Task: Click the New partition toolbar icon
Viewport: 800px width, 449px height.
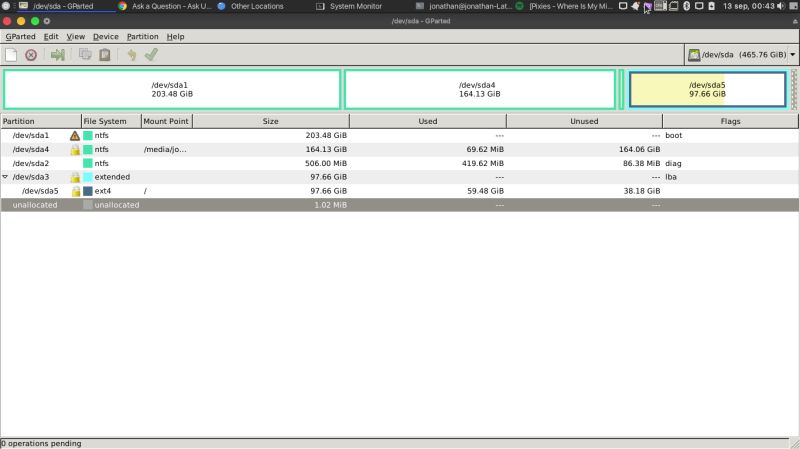Action: pyautogui.click(x=11, y=55)
